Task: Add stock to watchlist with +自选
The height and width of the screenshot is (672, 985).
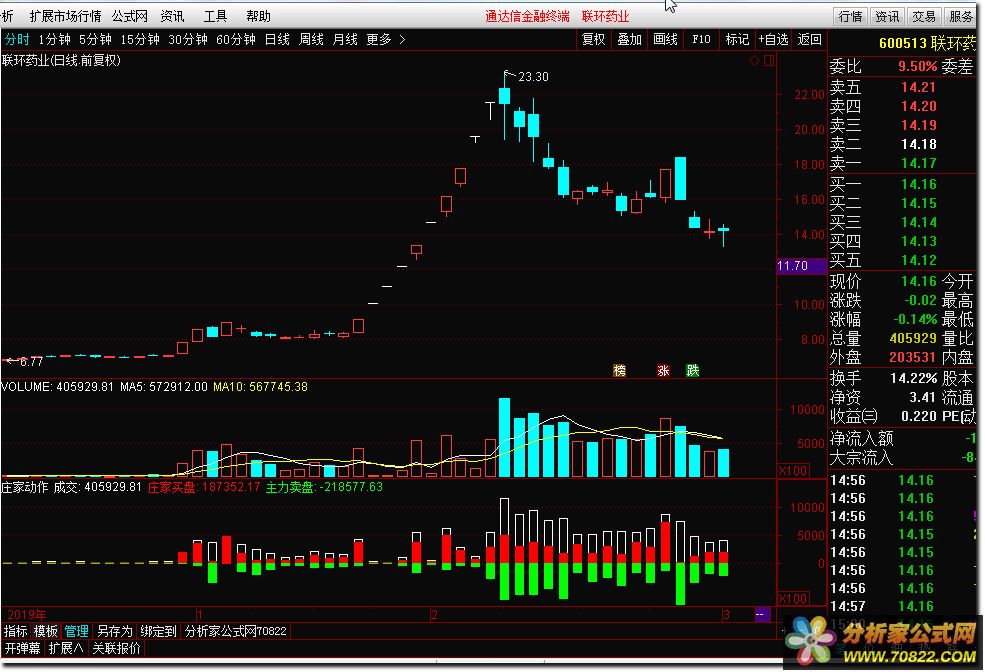Action: [773, 40]
